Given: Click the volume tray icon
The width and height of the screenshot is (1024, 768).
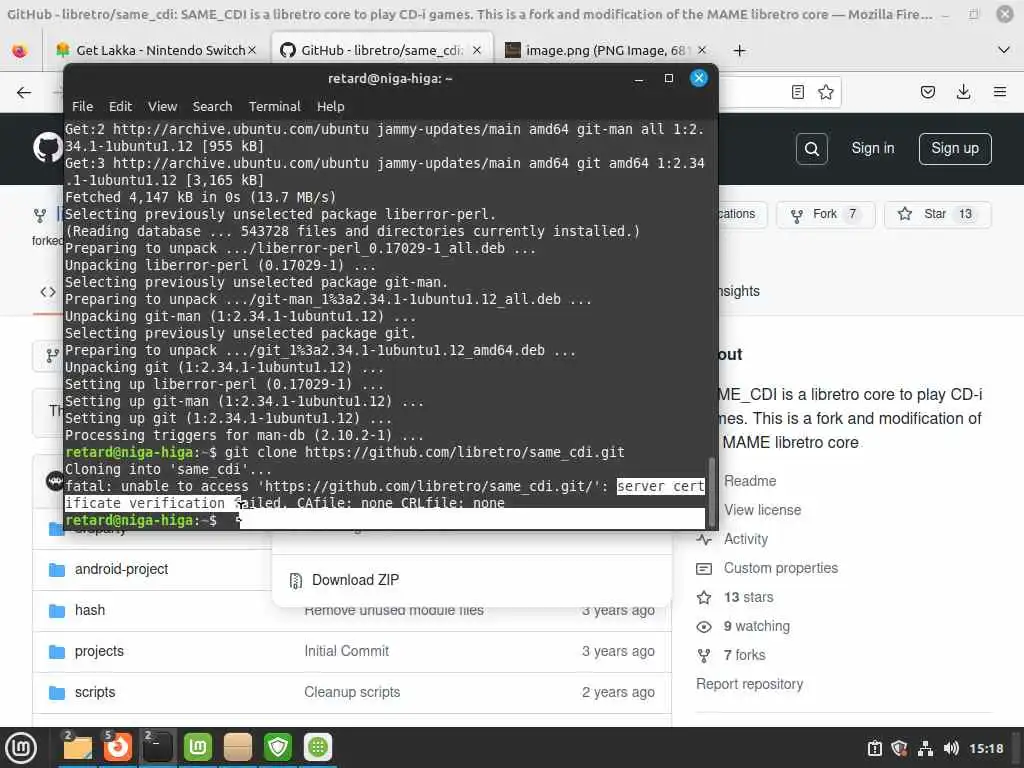Looking at the screenshot, I should [951, 748].
